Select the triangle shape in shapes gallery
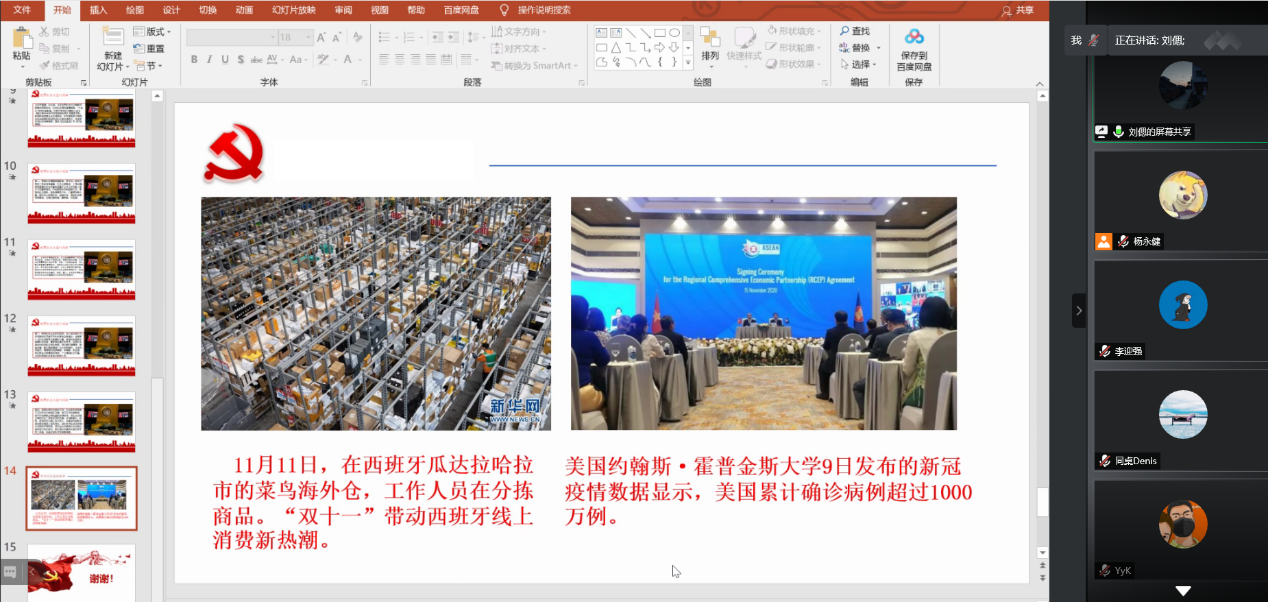This screenshot has height=602, width=1268. 616,47
